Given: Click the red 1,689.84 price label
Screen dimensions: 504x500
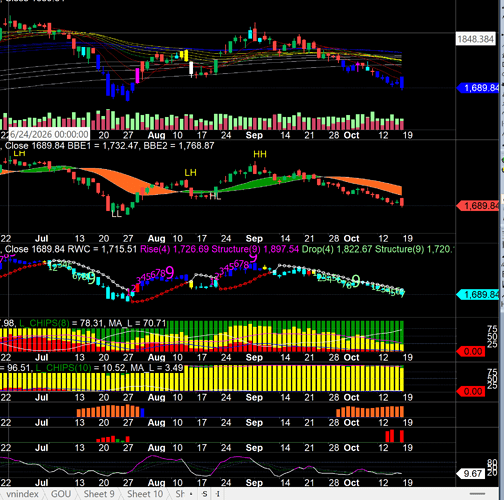Looking at the screenshot, I should (479, 206).
